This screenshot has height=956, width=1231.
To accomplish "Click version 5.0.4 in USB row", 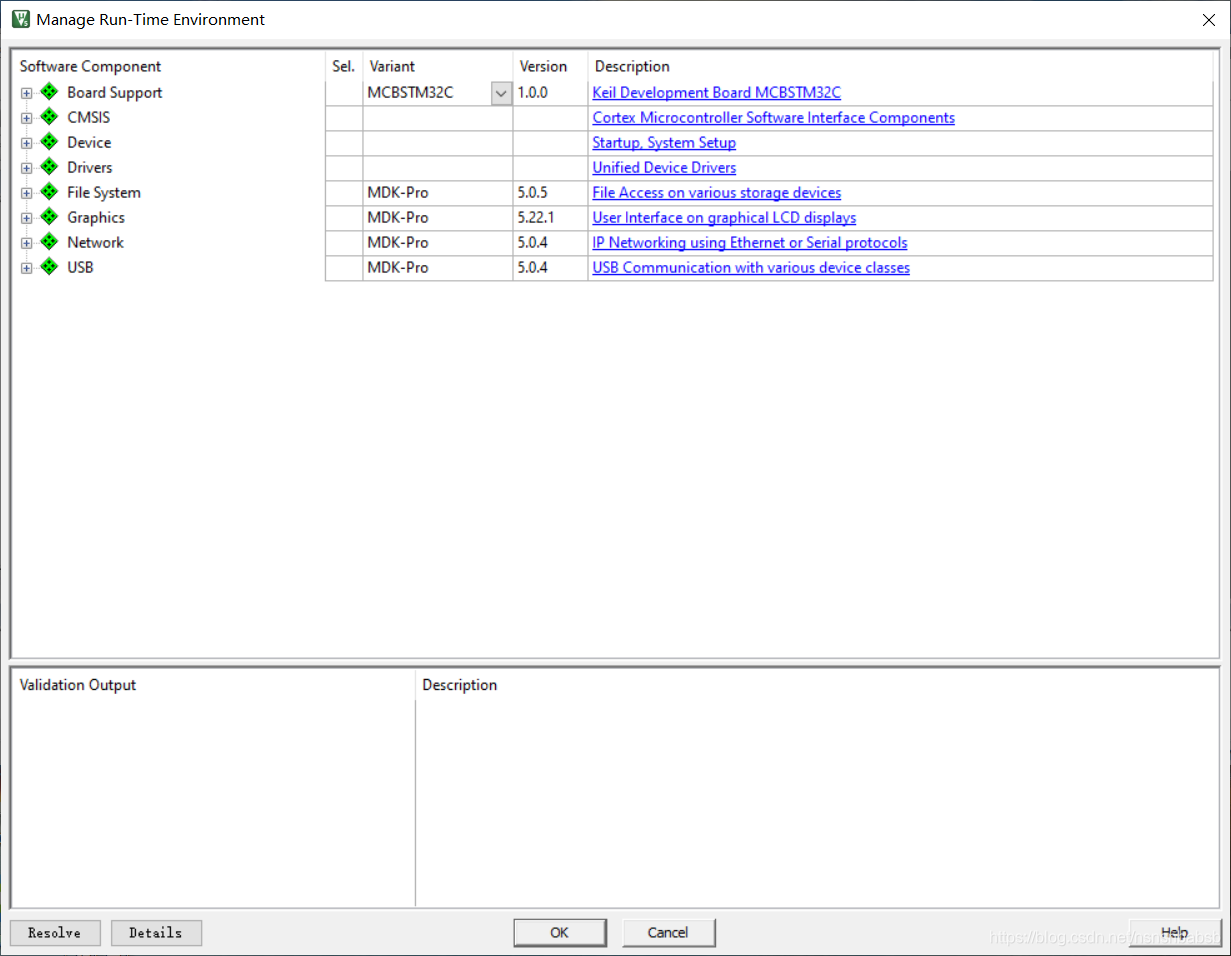I will [533, 267].
